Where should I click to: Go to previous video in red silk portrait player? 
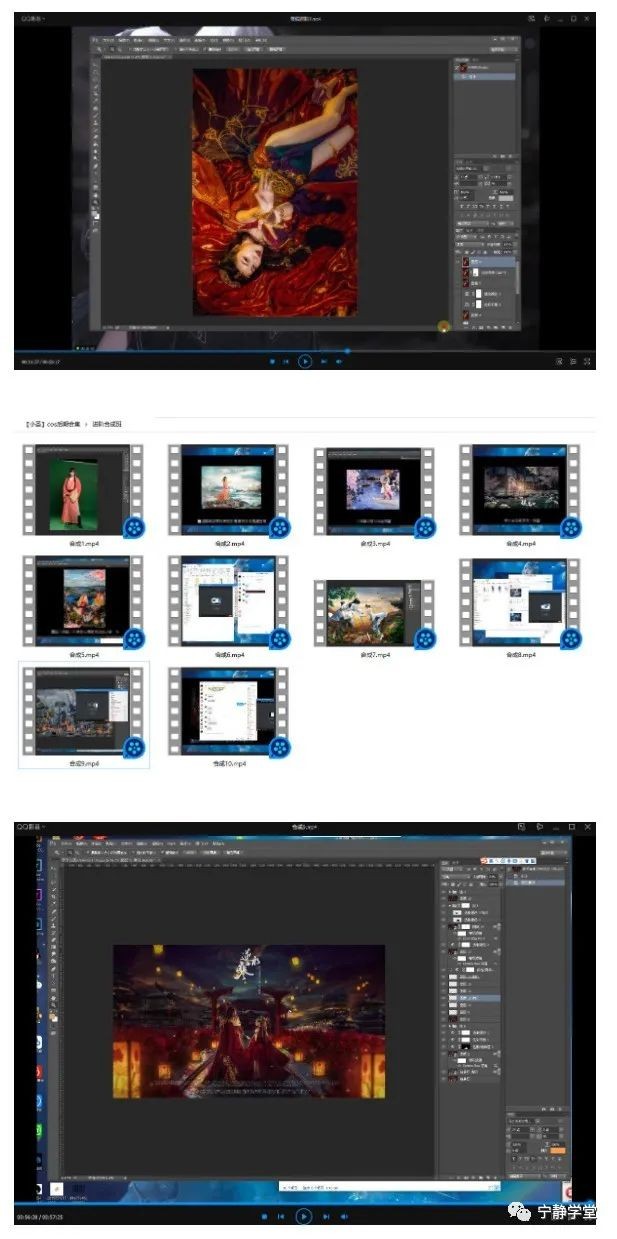pos(287,361)
